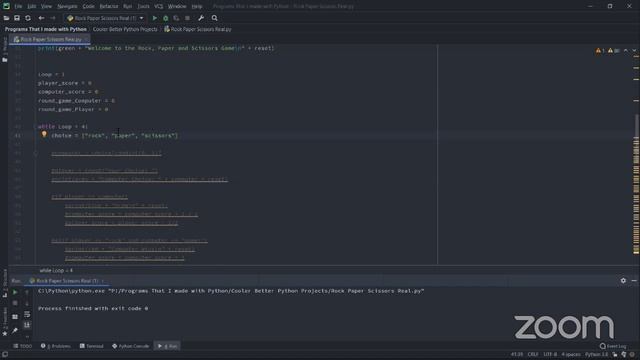
Task: Open the Project tool window folder icon
Action: tap(4, 60)
